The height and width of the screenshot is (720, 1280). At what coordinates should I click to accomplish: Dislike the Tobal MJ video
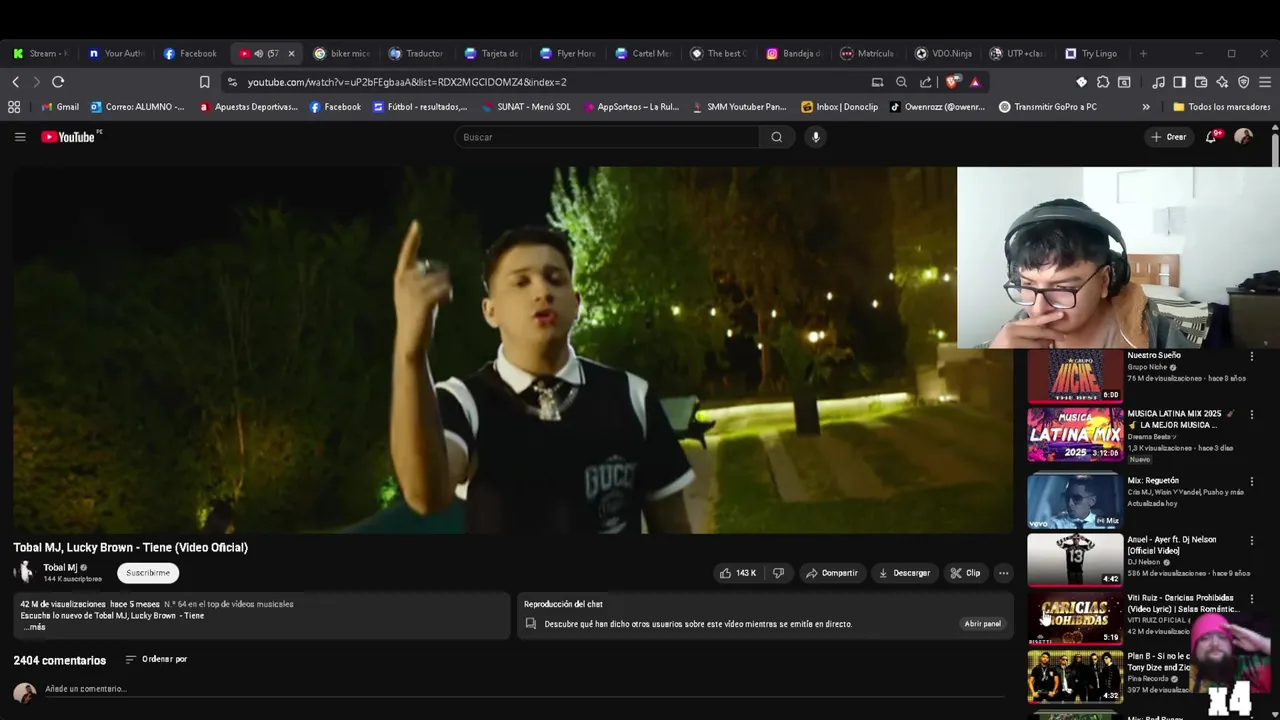click(778, 573)
